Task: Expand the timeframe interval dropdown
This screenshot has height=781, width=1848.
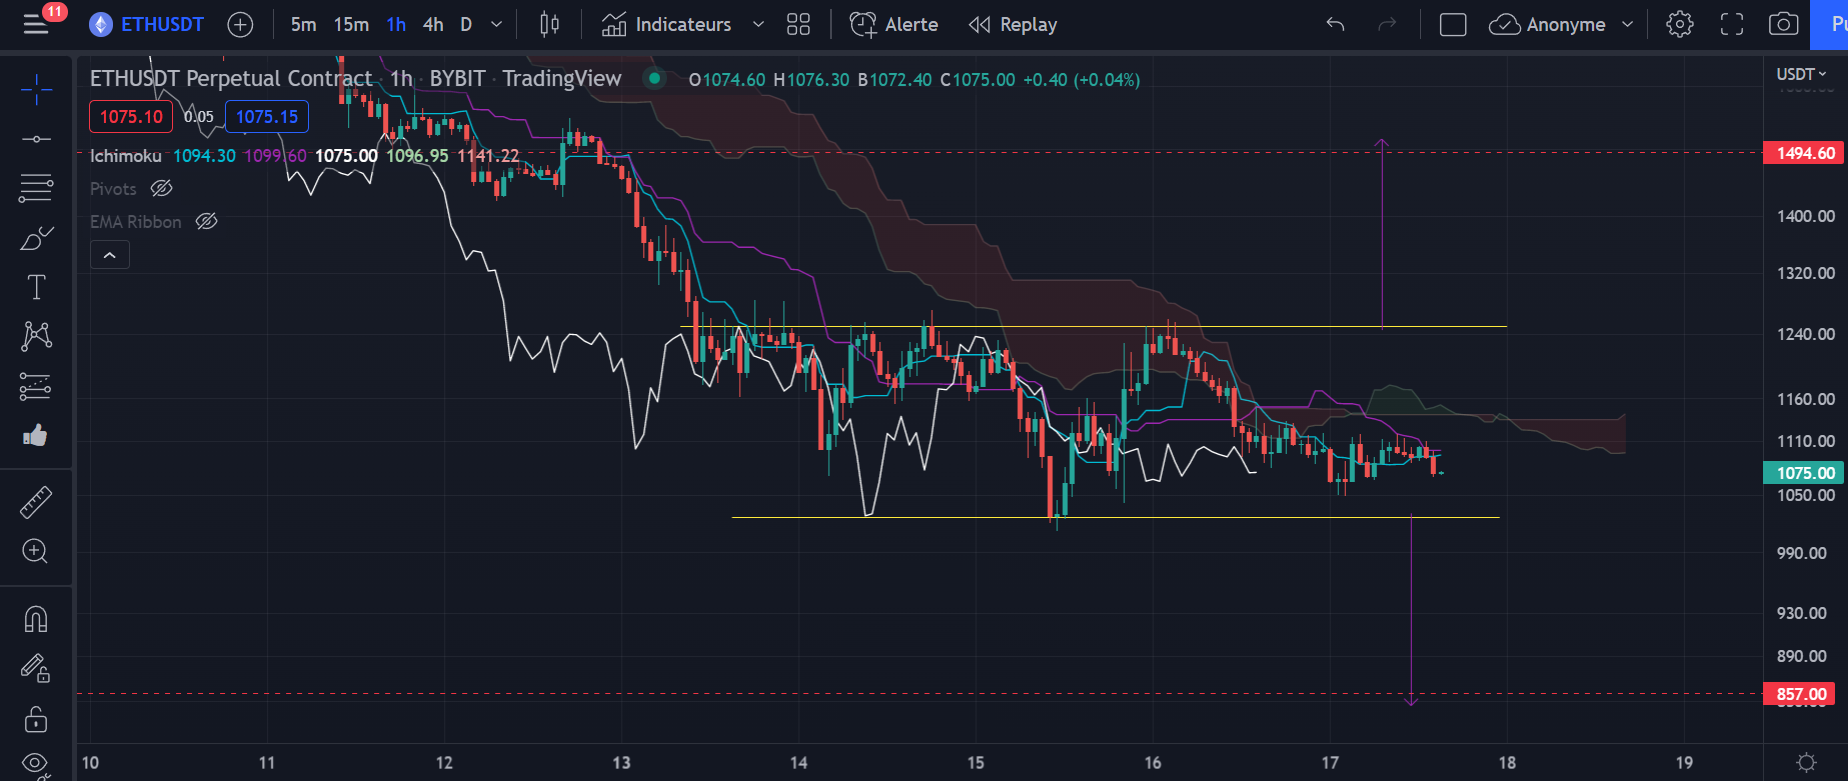Action: pyautogui.click(x=496, y=25)
